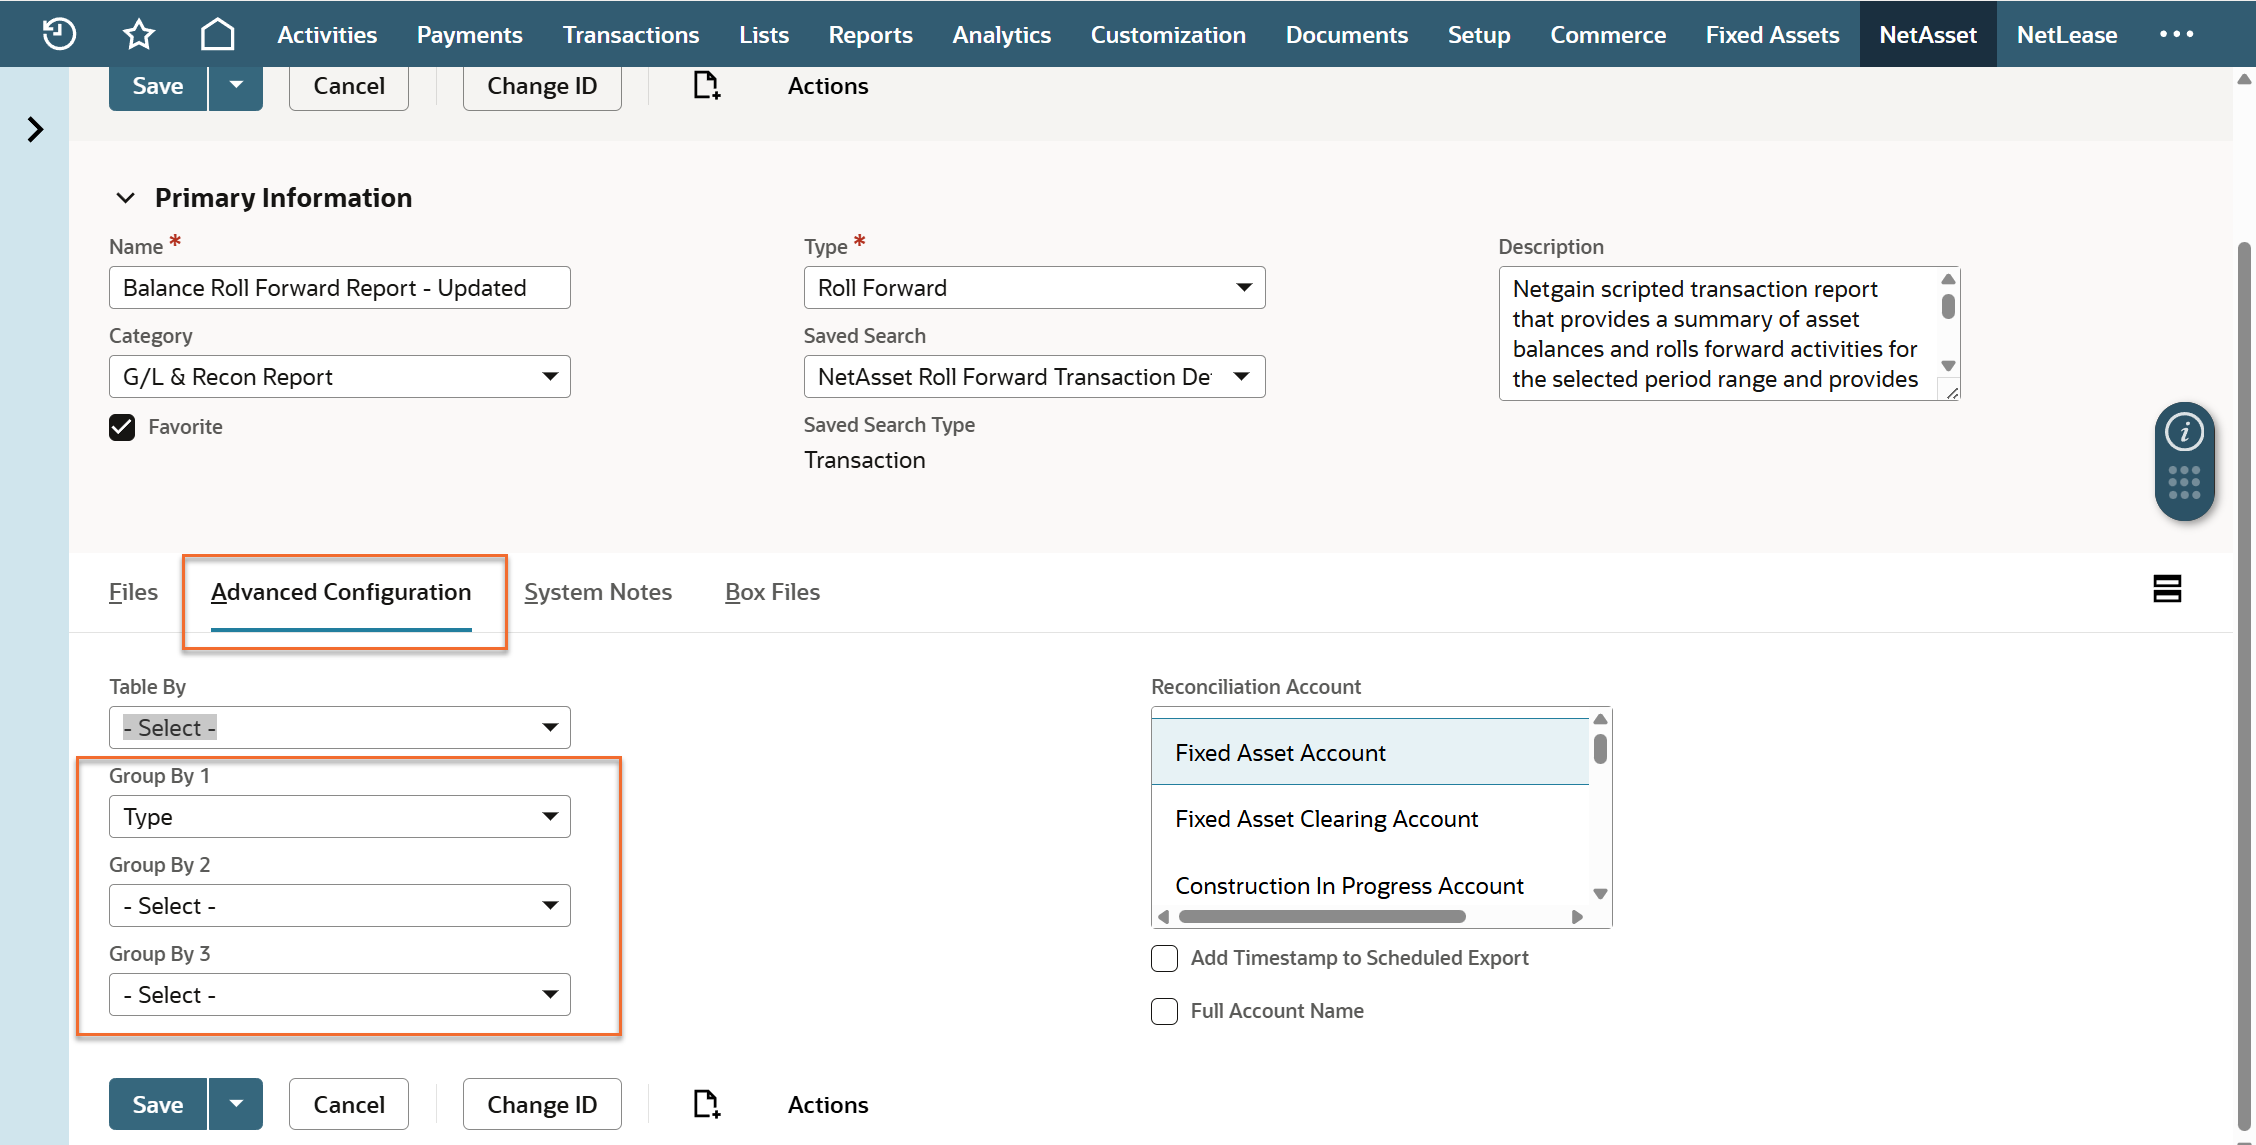
Task: Click into the Name input field
Action: coord(339,288)
